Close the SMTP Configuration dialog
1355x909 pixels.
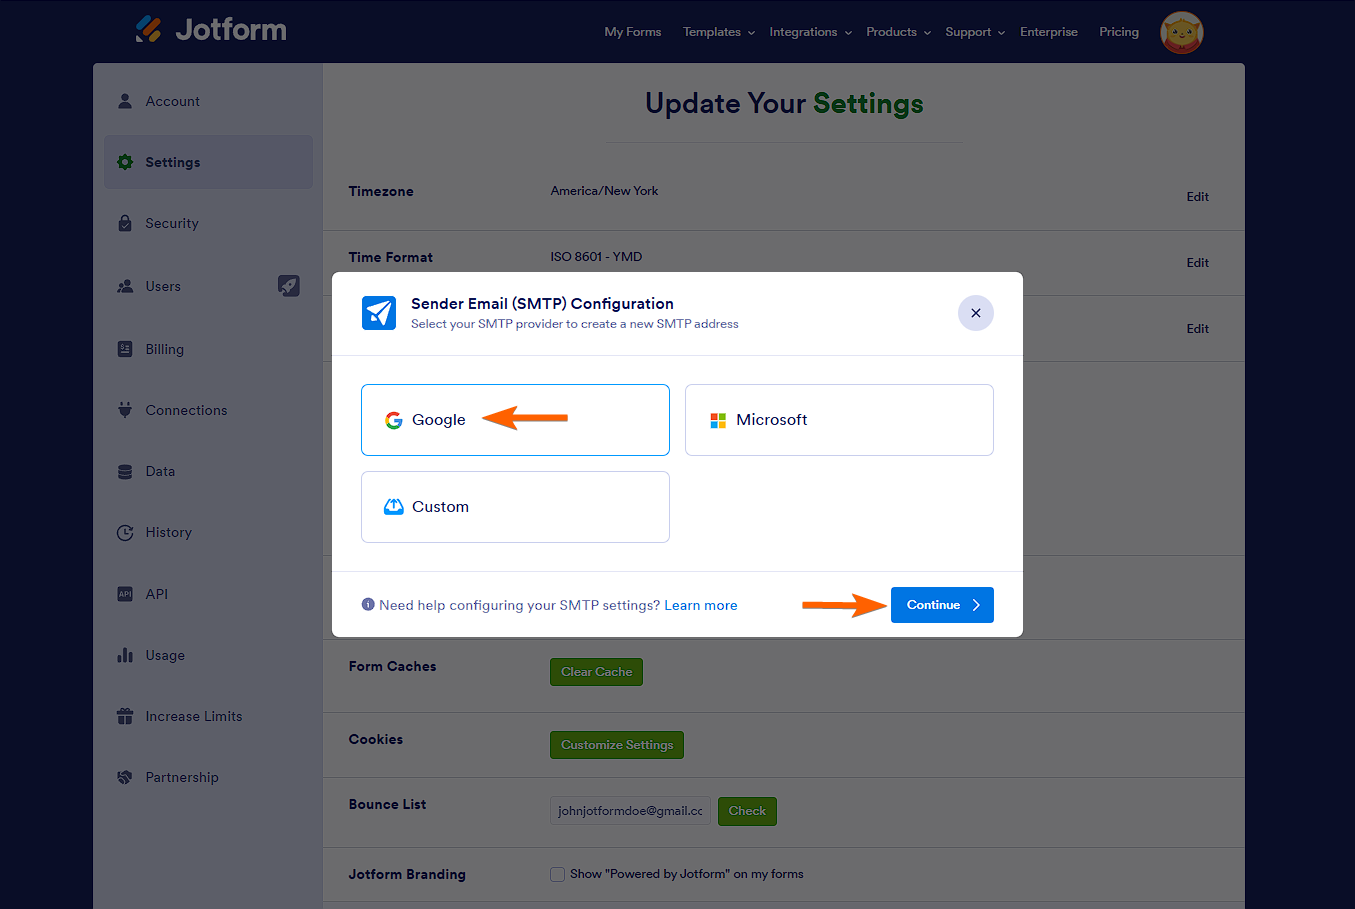click(x=976, y=313)
